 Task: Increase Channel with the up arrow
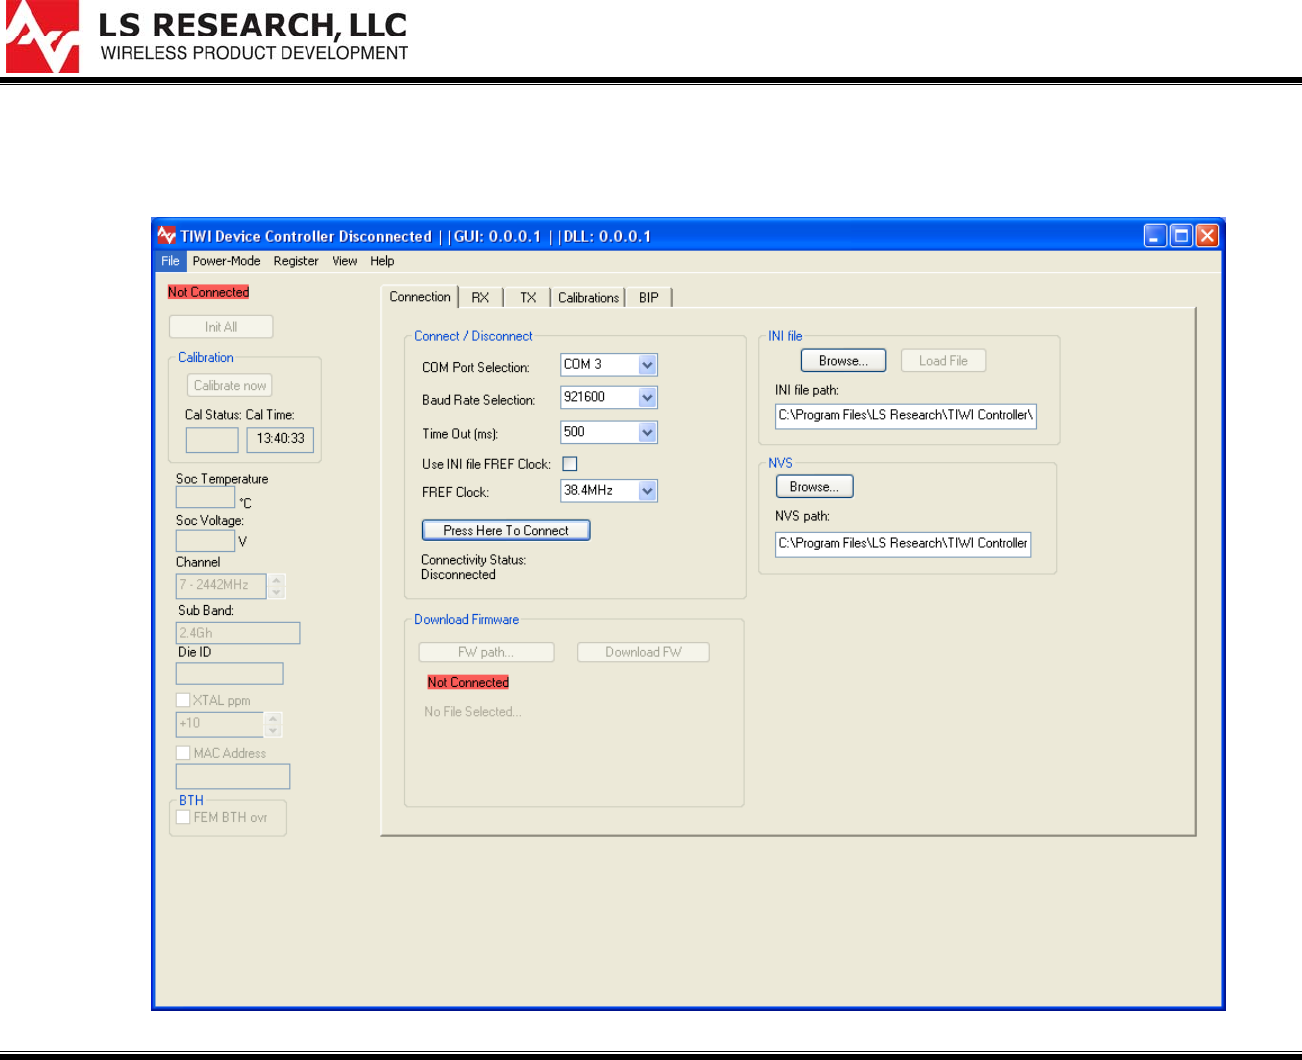pos(277,580)
